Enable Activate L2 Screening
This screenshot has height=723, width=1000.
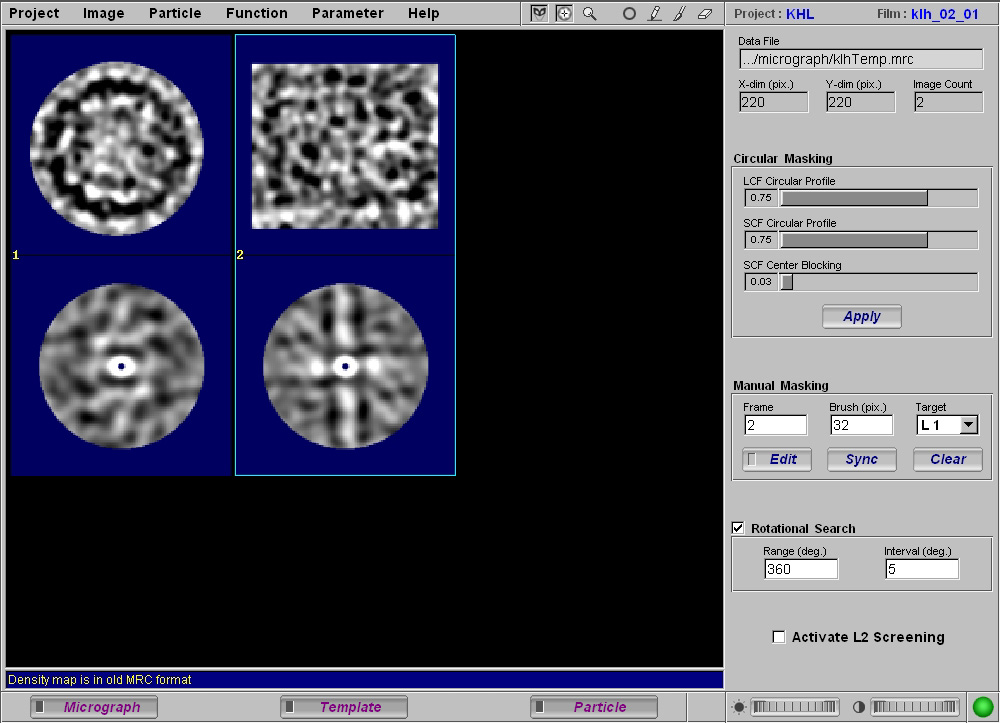click(779, 637)
